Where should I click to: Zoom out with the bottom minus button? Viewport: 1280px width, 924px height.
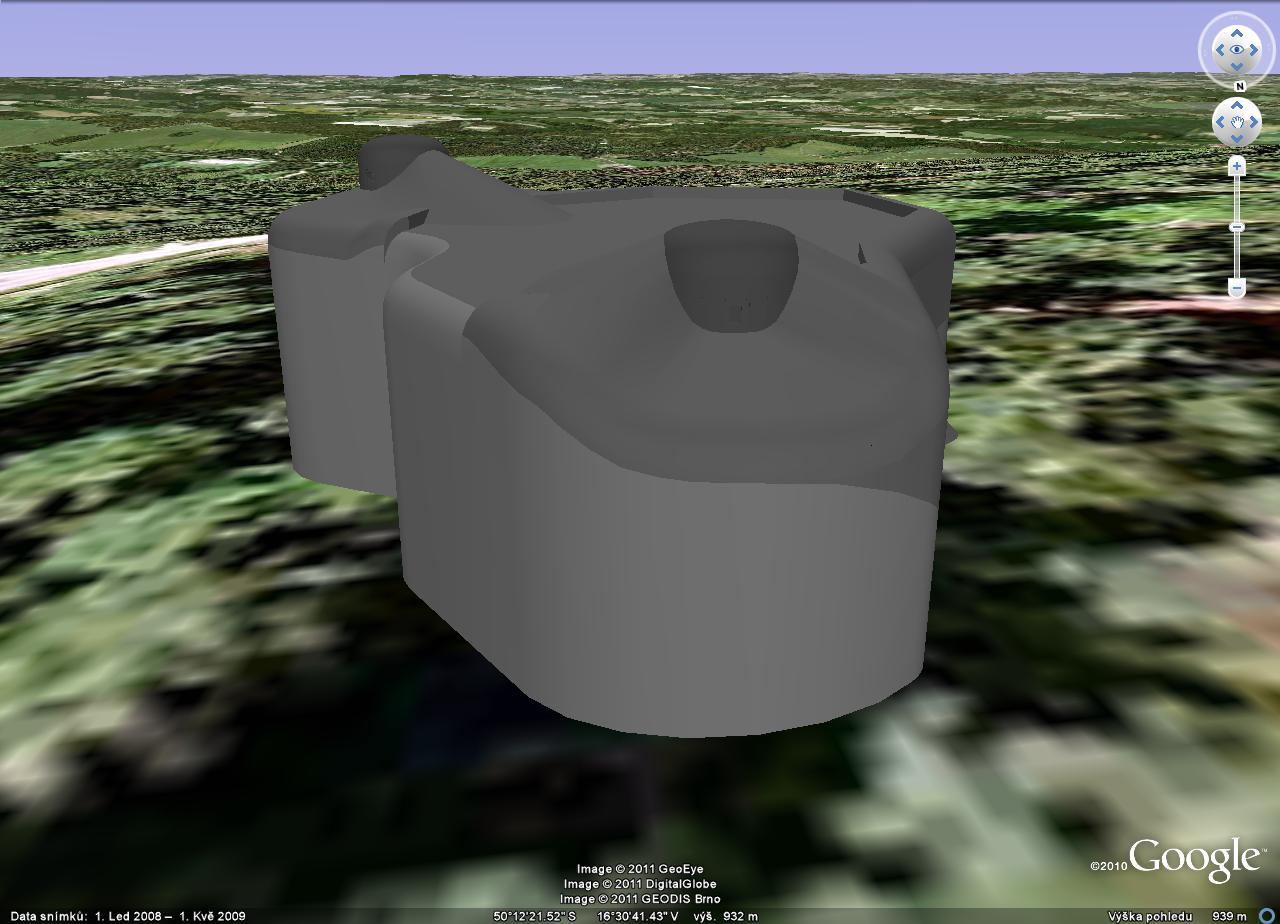[x=1237, y=288]
